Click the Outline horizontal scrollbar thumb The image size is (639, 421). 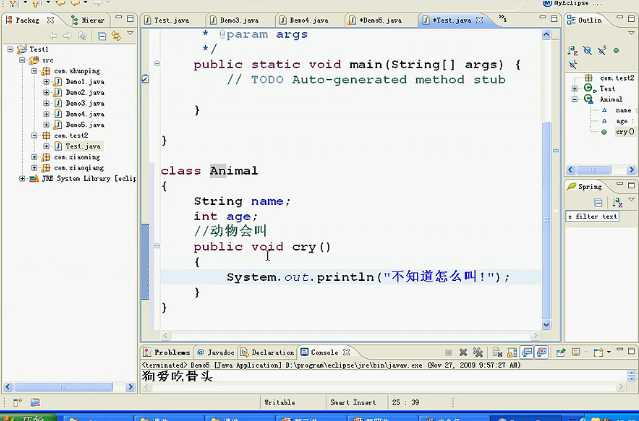click(594, 170)
